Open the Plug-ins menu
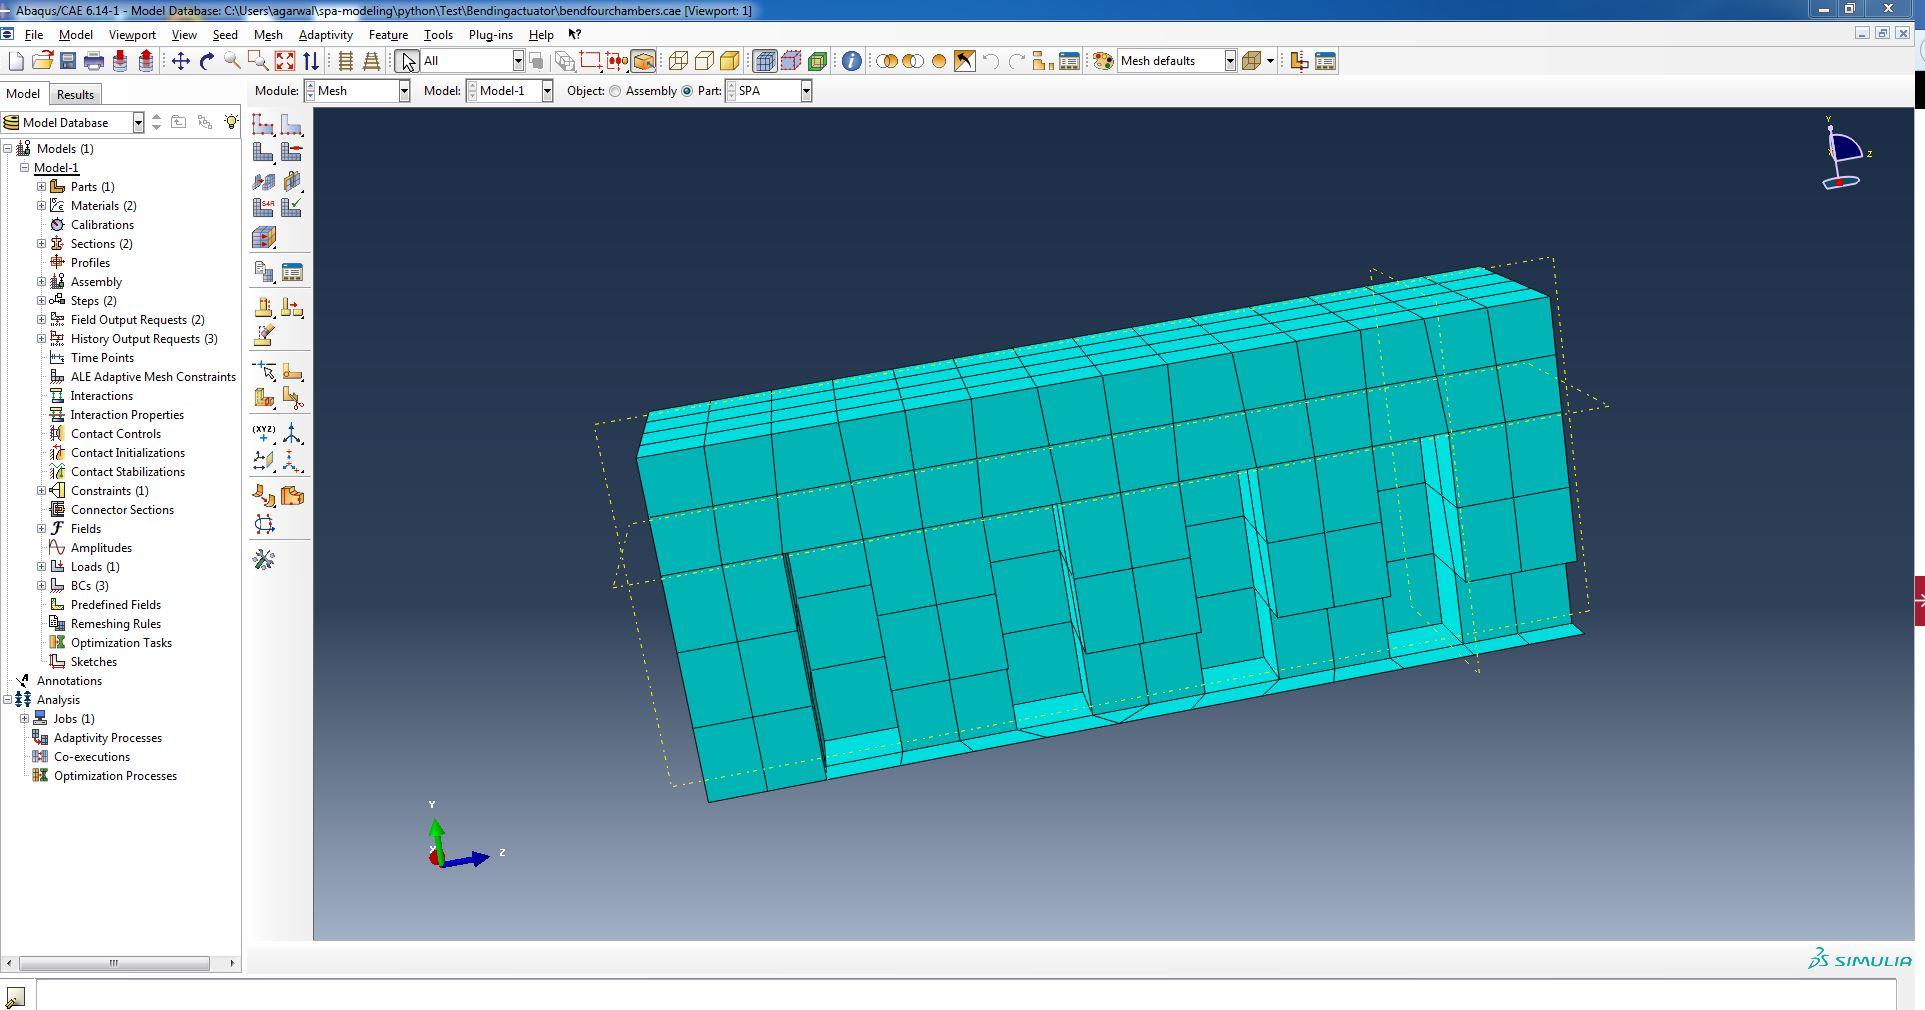Image resolution: width=1925 pixels, height=1010 pixels. tap(490, 35)
